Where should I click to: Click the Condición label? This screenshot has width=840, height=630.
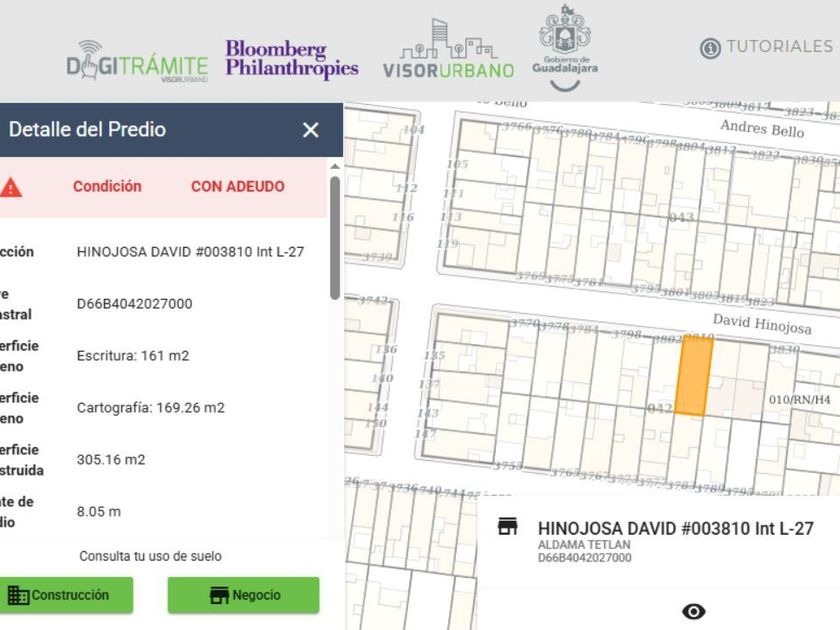[107, 186]
